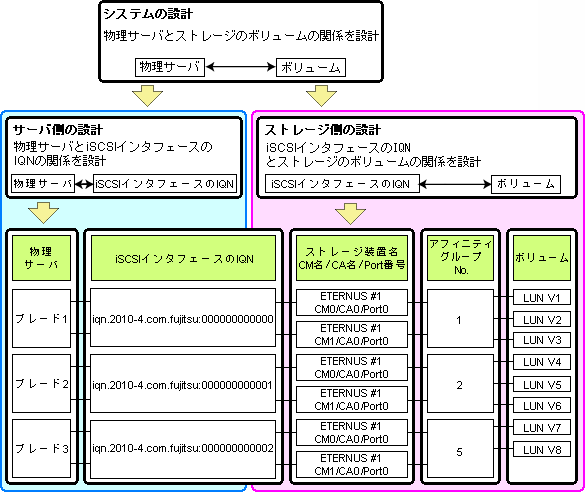
Task: Select the LUN V1 volume
Action: (x=542, y=298)
